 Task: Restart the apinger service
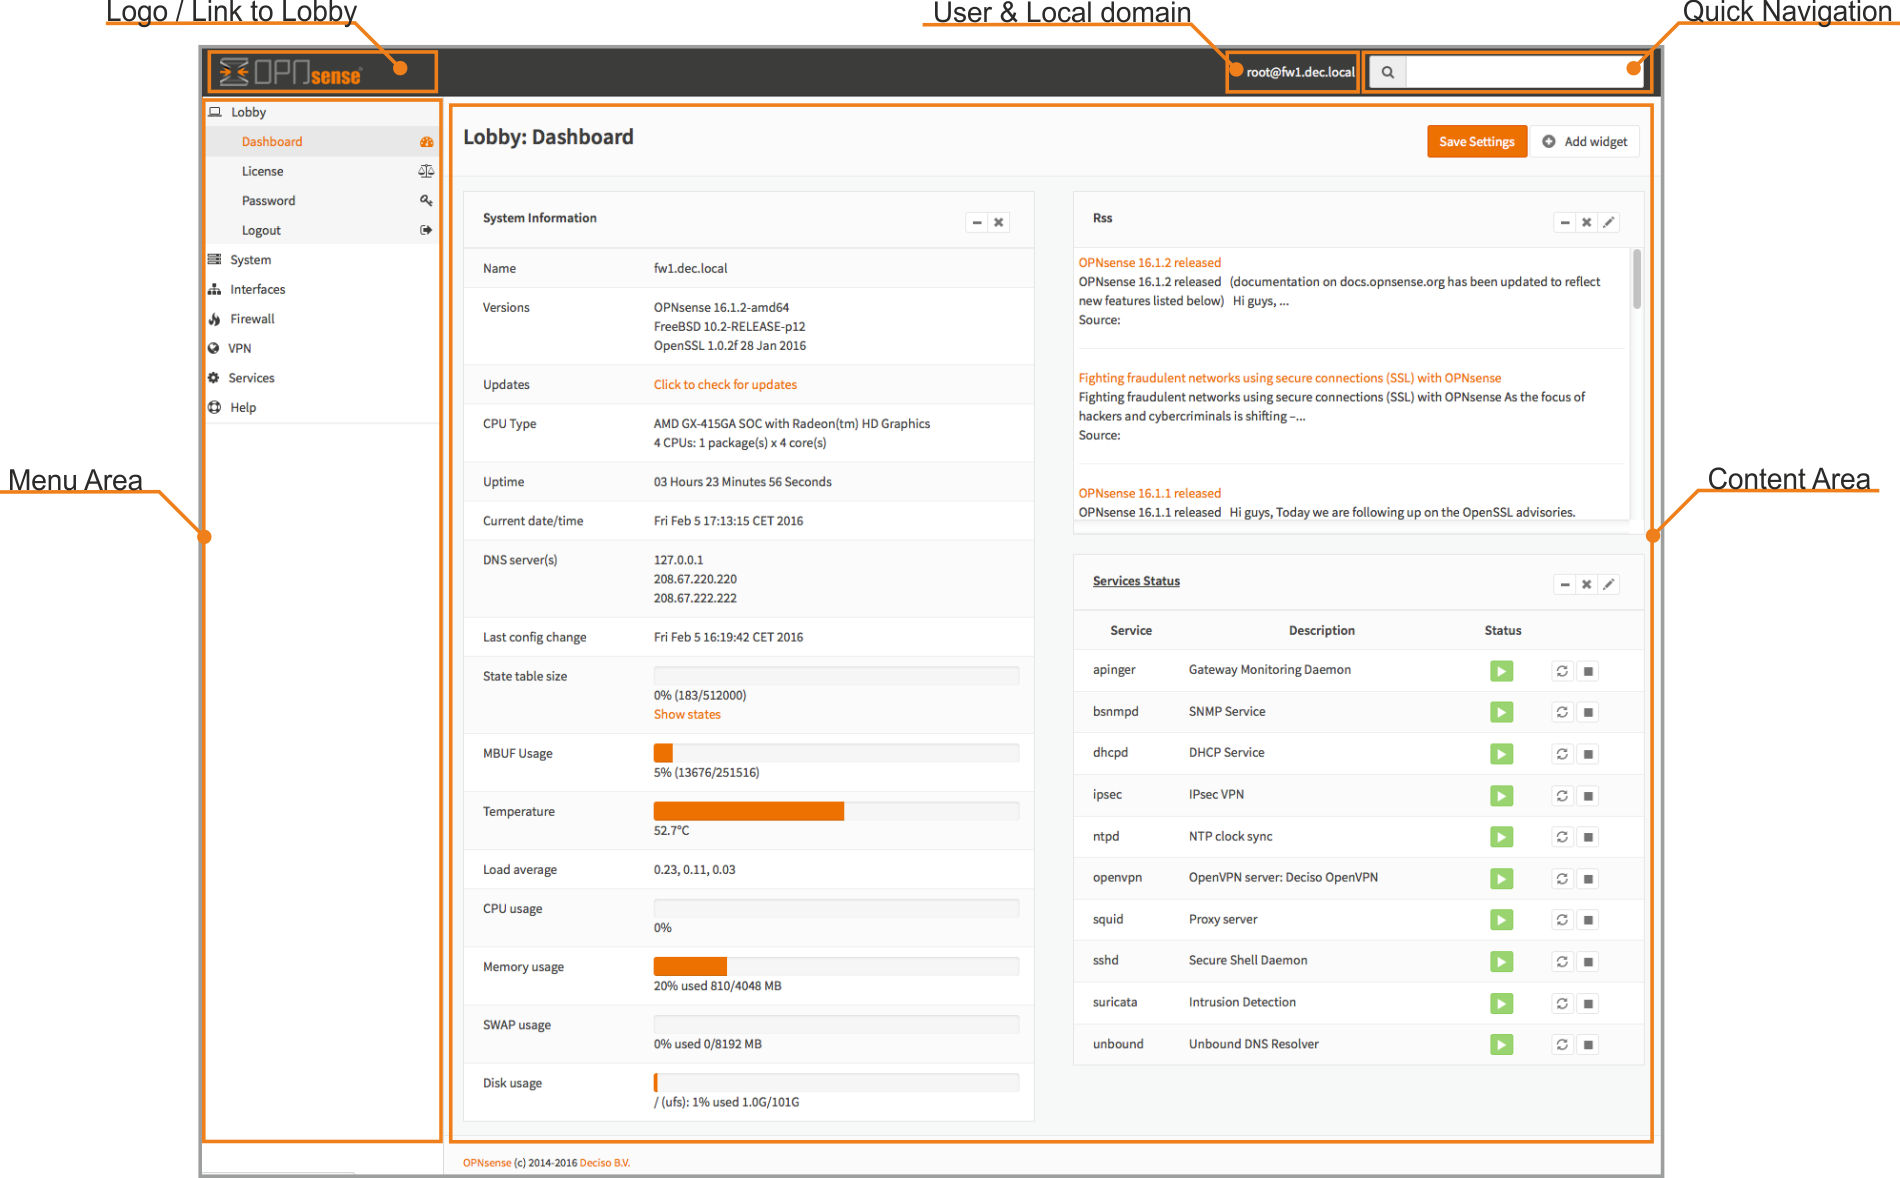(x=1562, y=671)
